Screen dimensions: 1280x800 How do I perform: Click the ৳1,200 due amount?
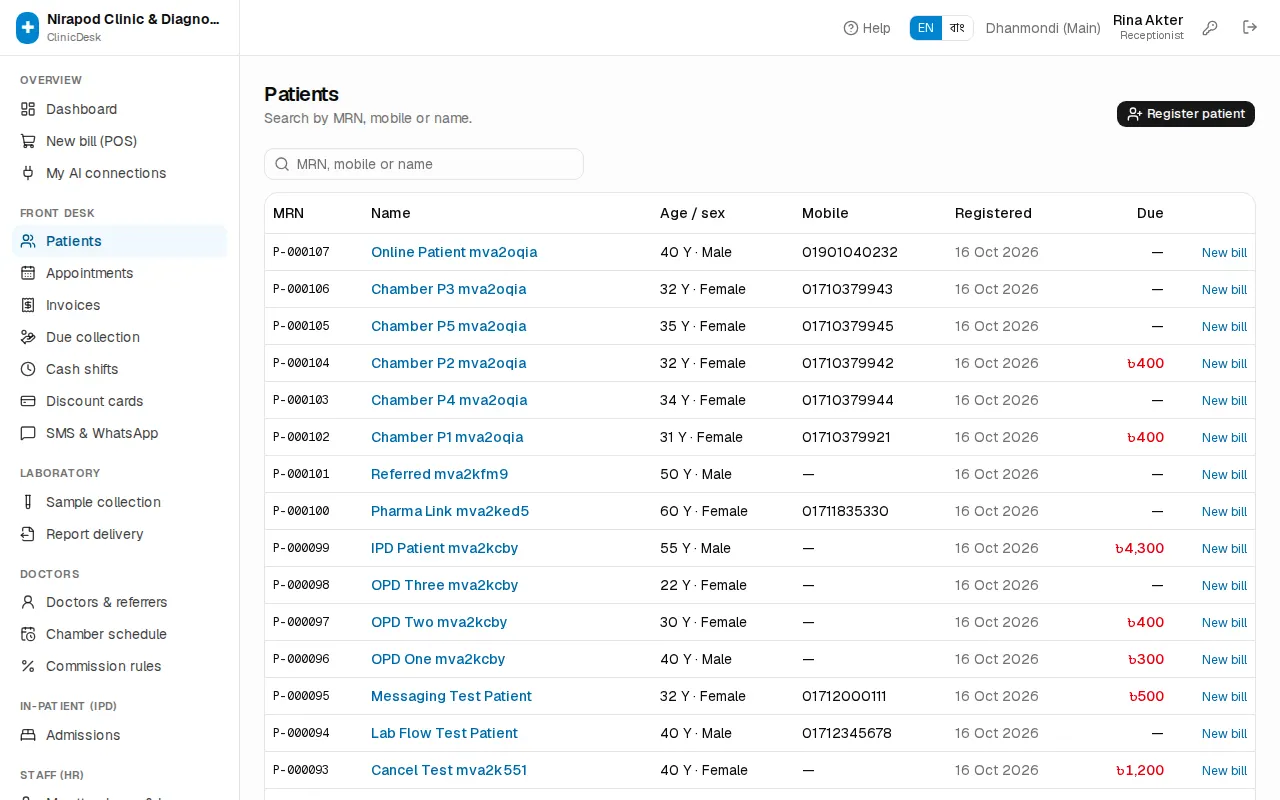(1140, 770)
